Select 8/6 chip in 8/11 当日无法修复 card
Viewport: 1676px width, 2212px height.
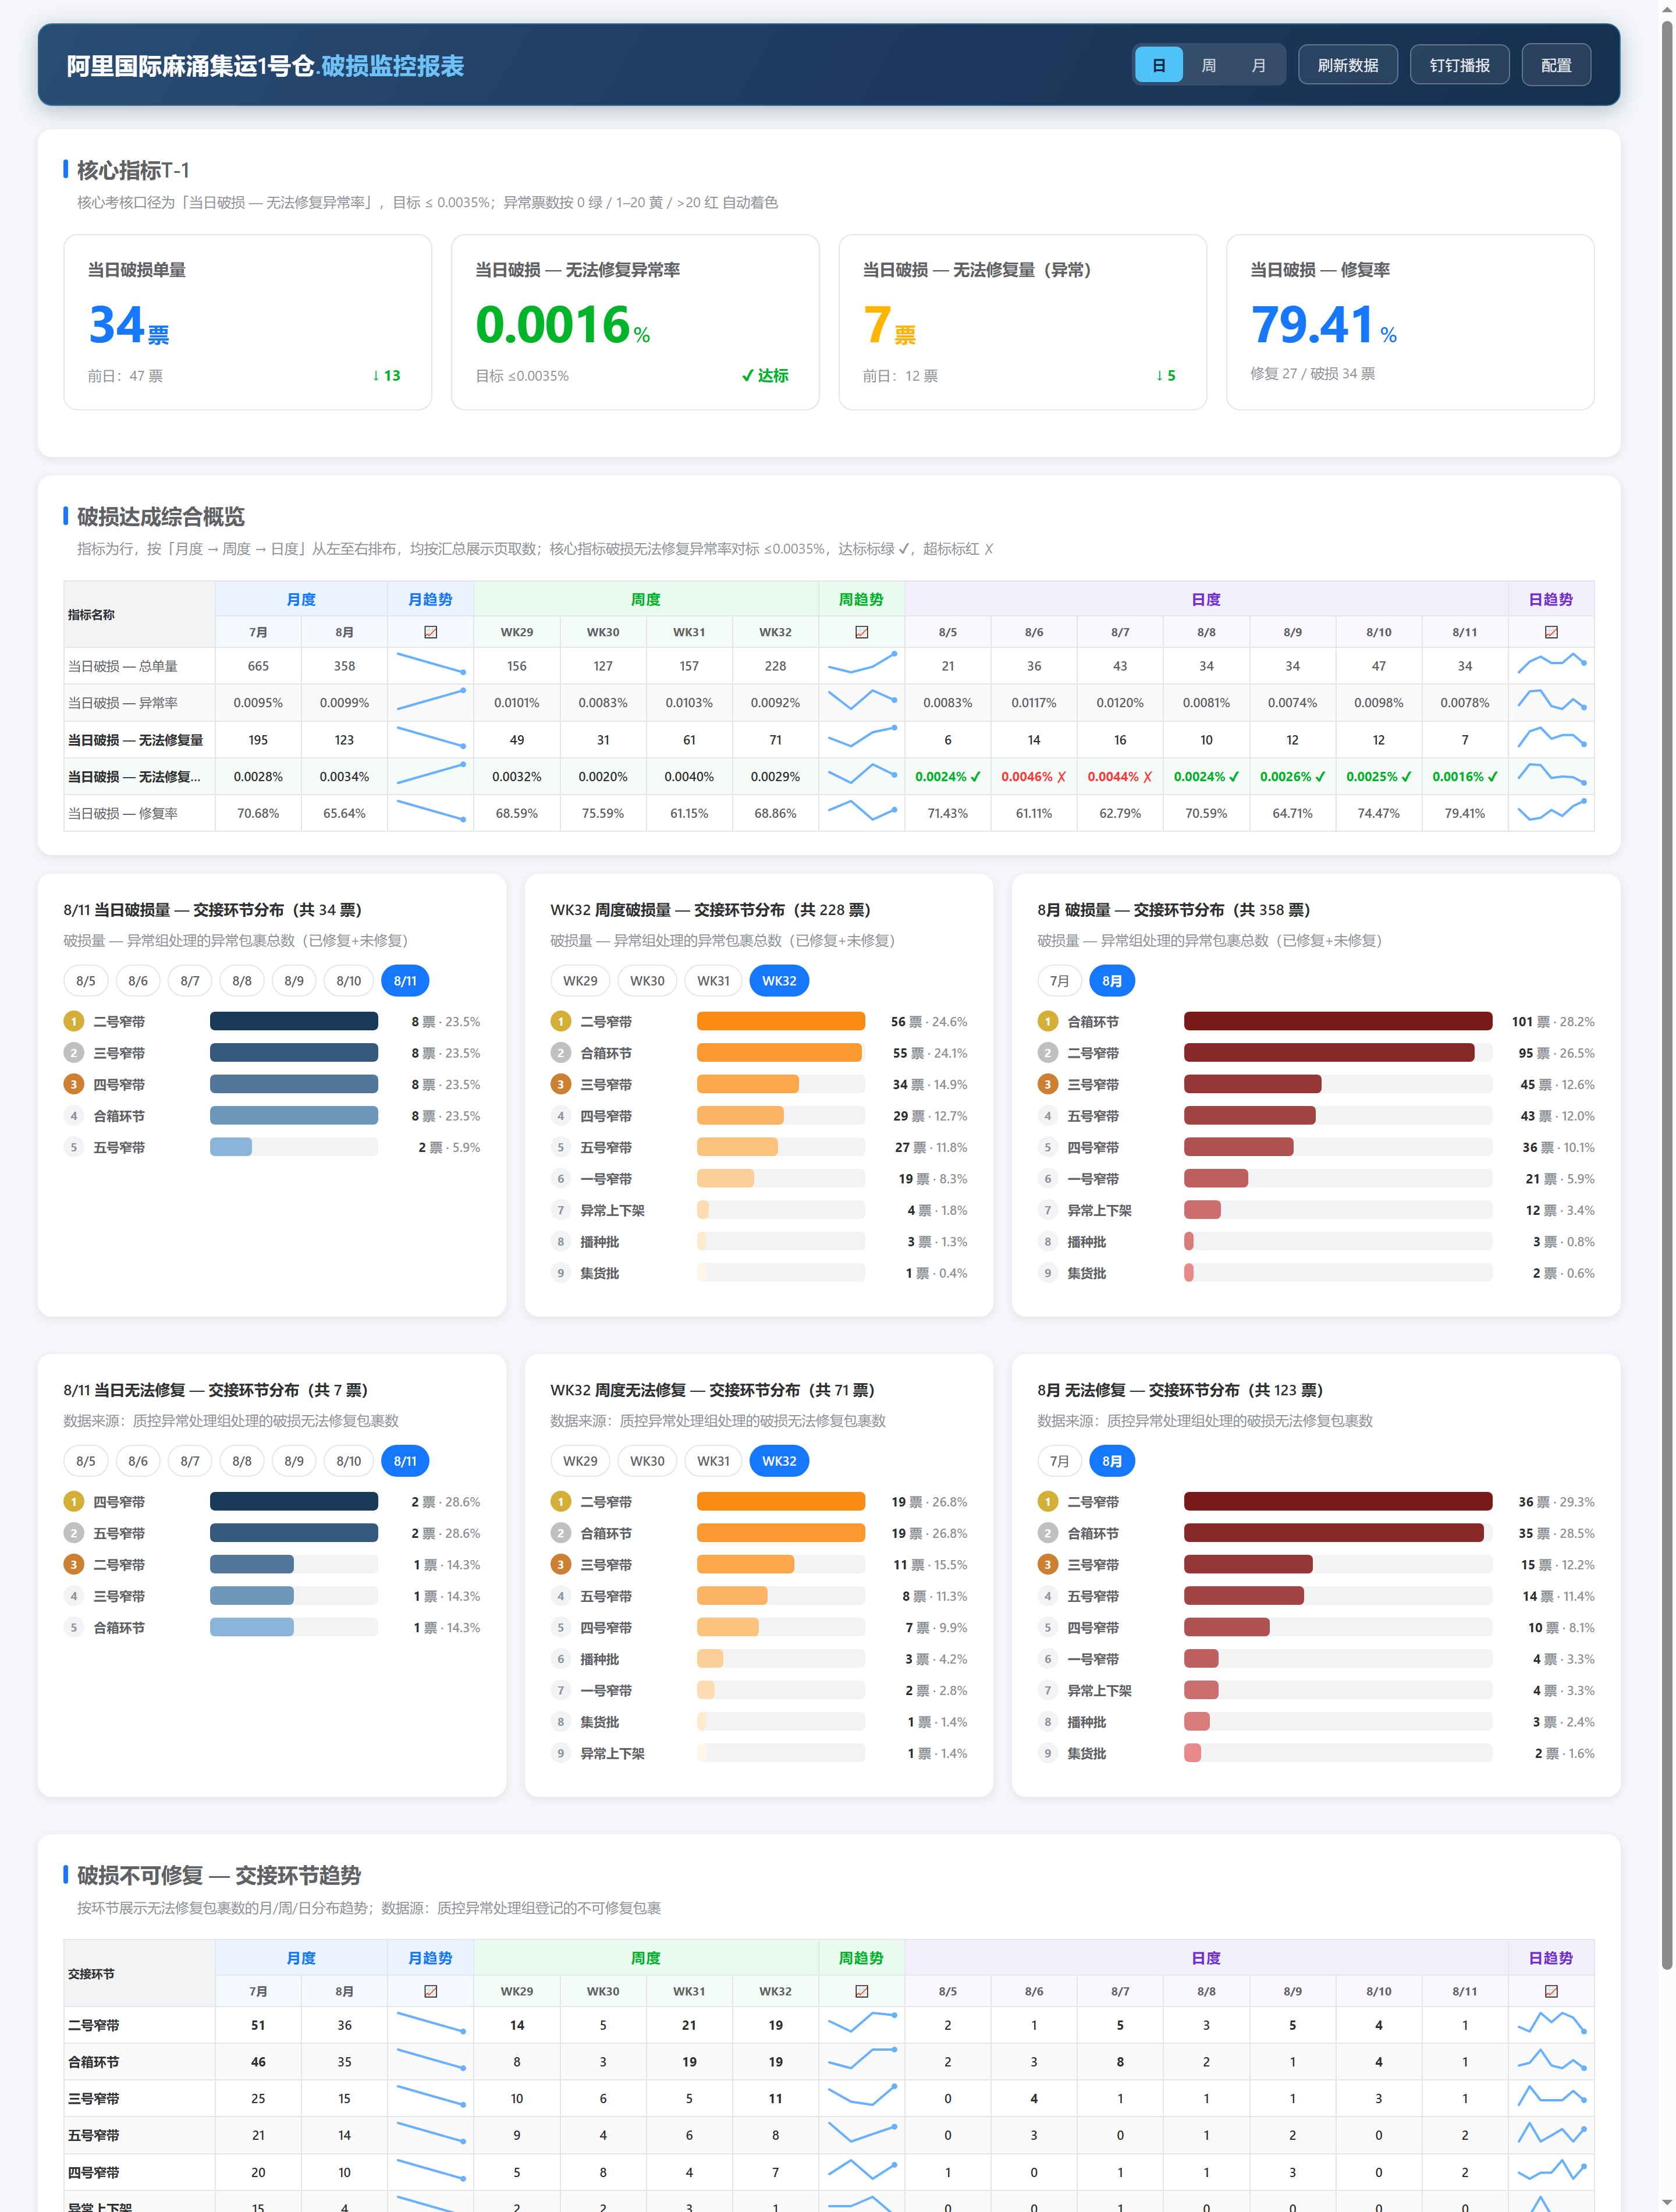coord(138,1460)
